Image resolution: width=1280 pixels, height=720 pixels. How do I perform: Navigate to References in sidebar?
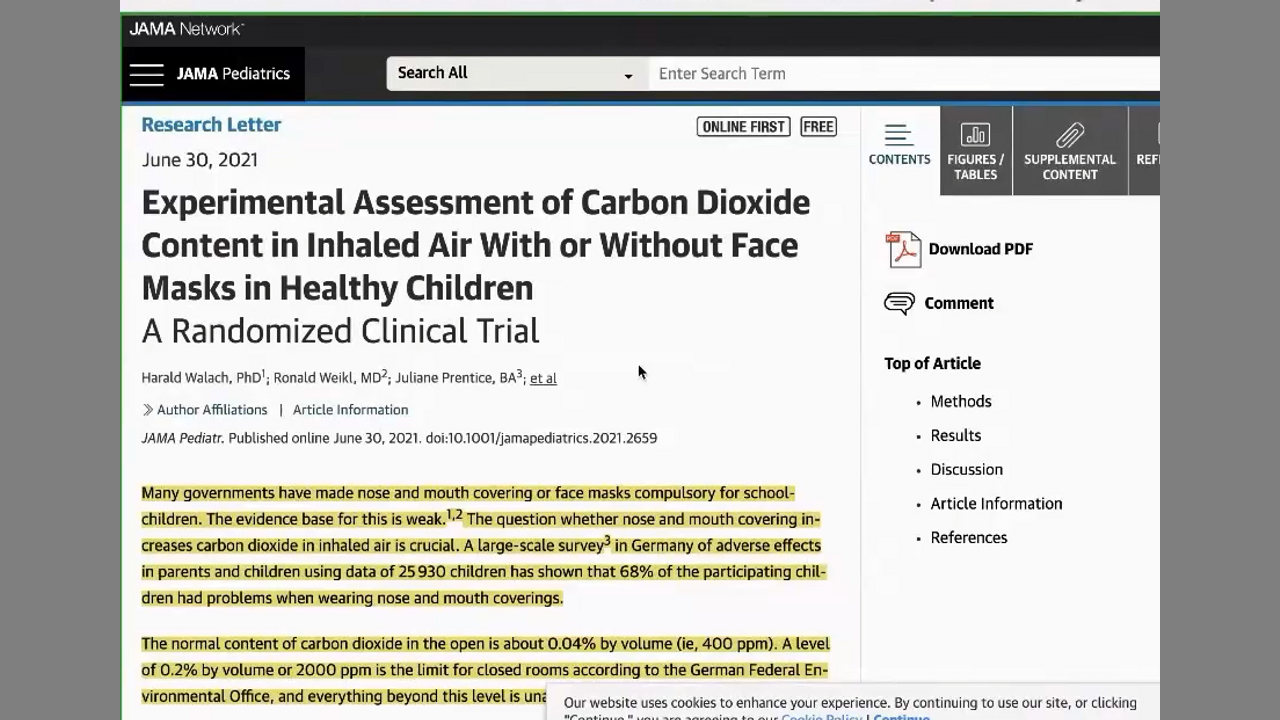[968, 537]
